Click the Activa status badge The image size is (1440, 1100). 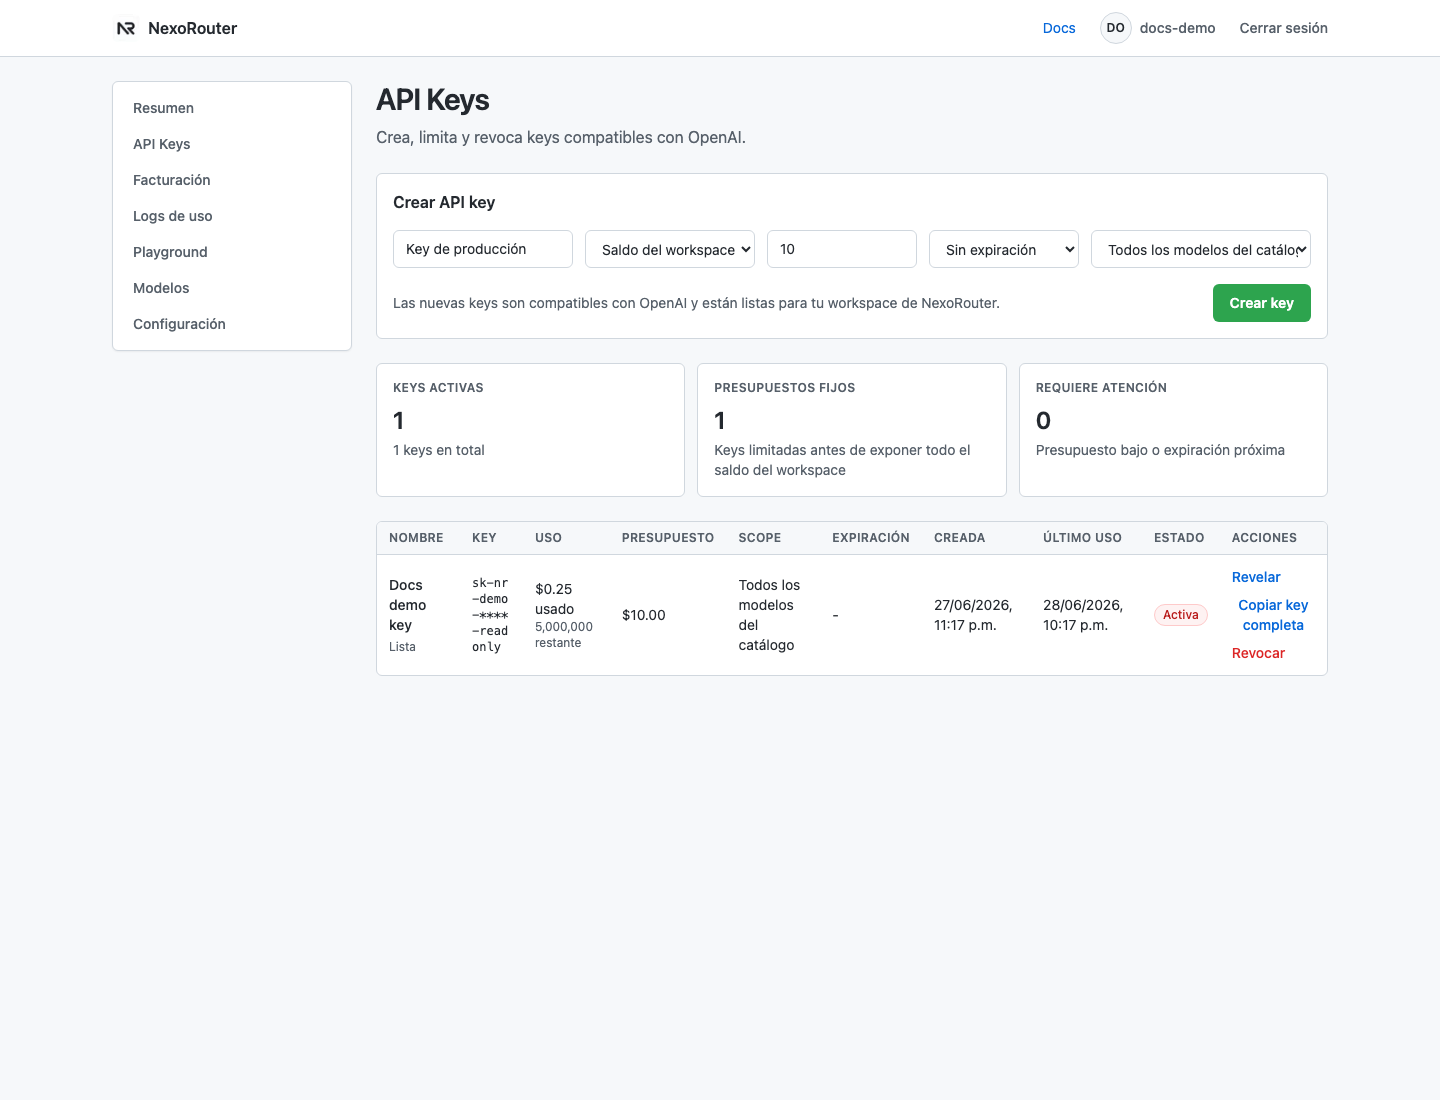[1180, 615]
